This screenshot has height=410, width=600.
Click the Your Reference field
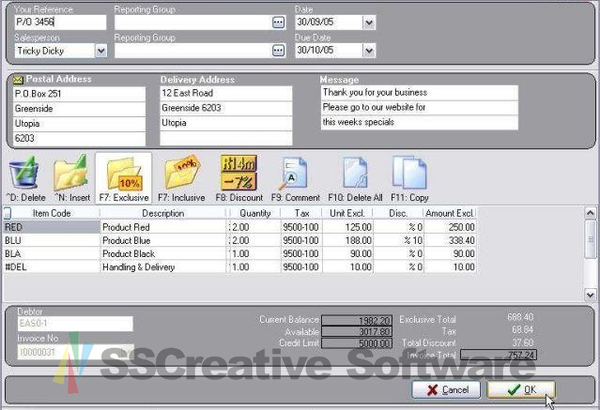click(60, 22)
